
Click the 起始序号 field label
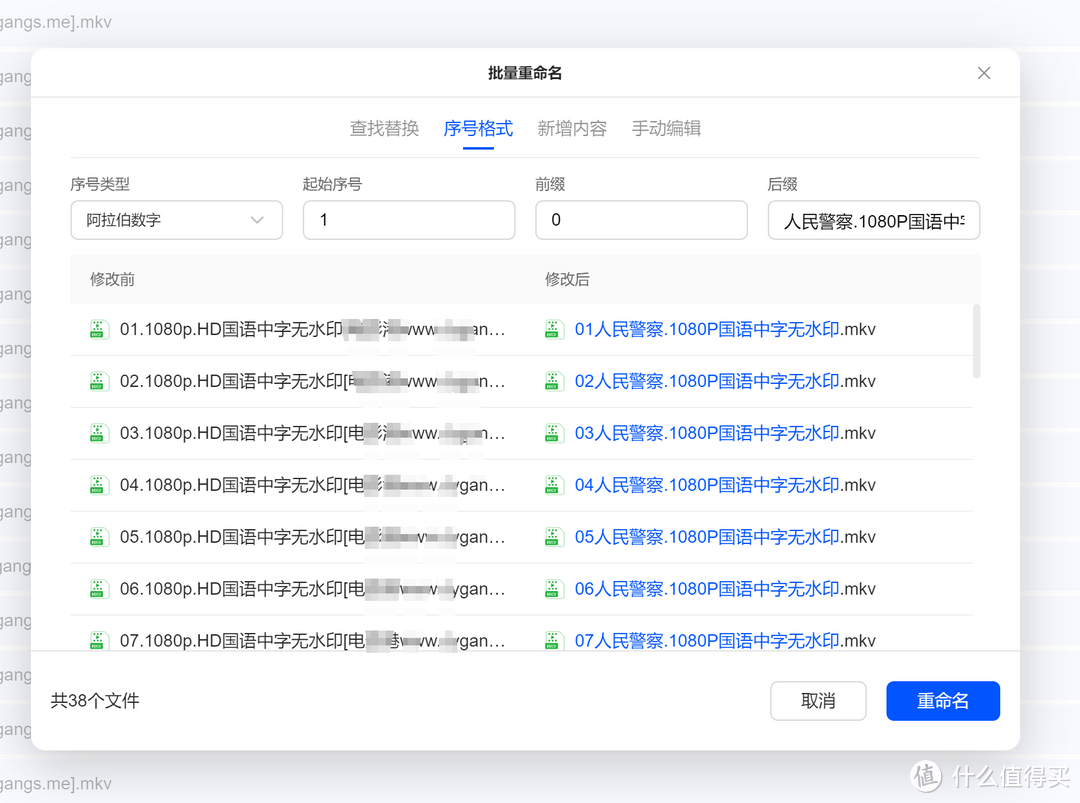332,184
